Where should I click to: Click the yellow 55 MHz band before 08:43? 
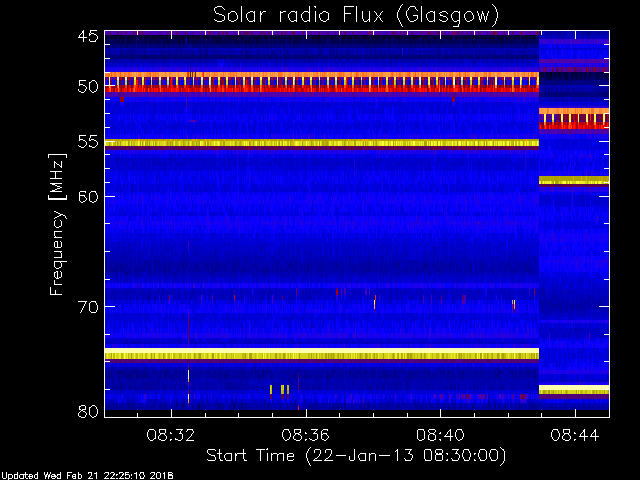point(322,143)
